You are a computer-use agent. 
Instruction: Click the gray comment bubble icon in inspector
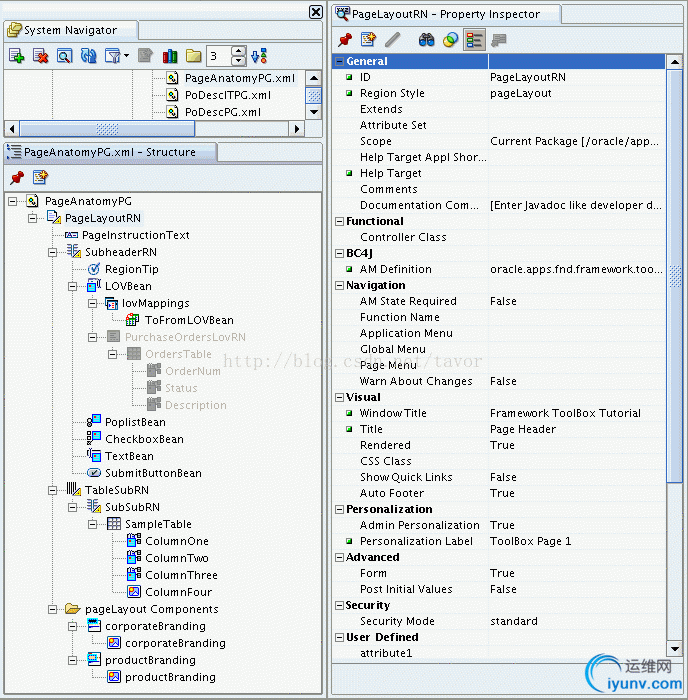pos(498,40)
